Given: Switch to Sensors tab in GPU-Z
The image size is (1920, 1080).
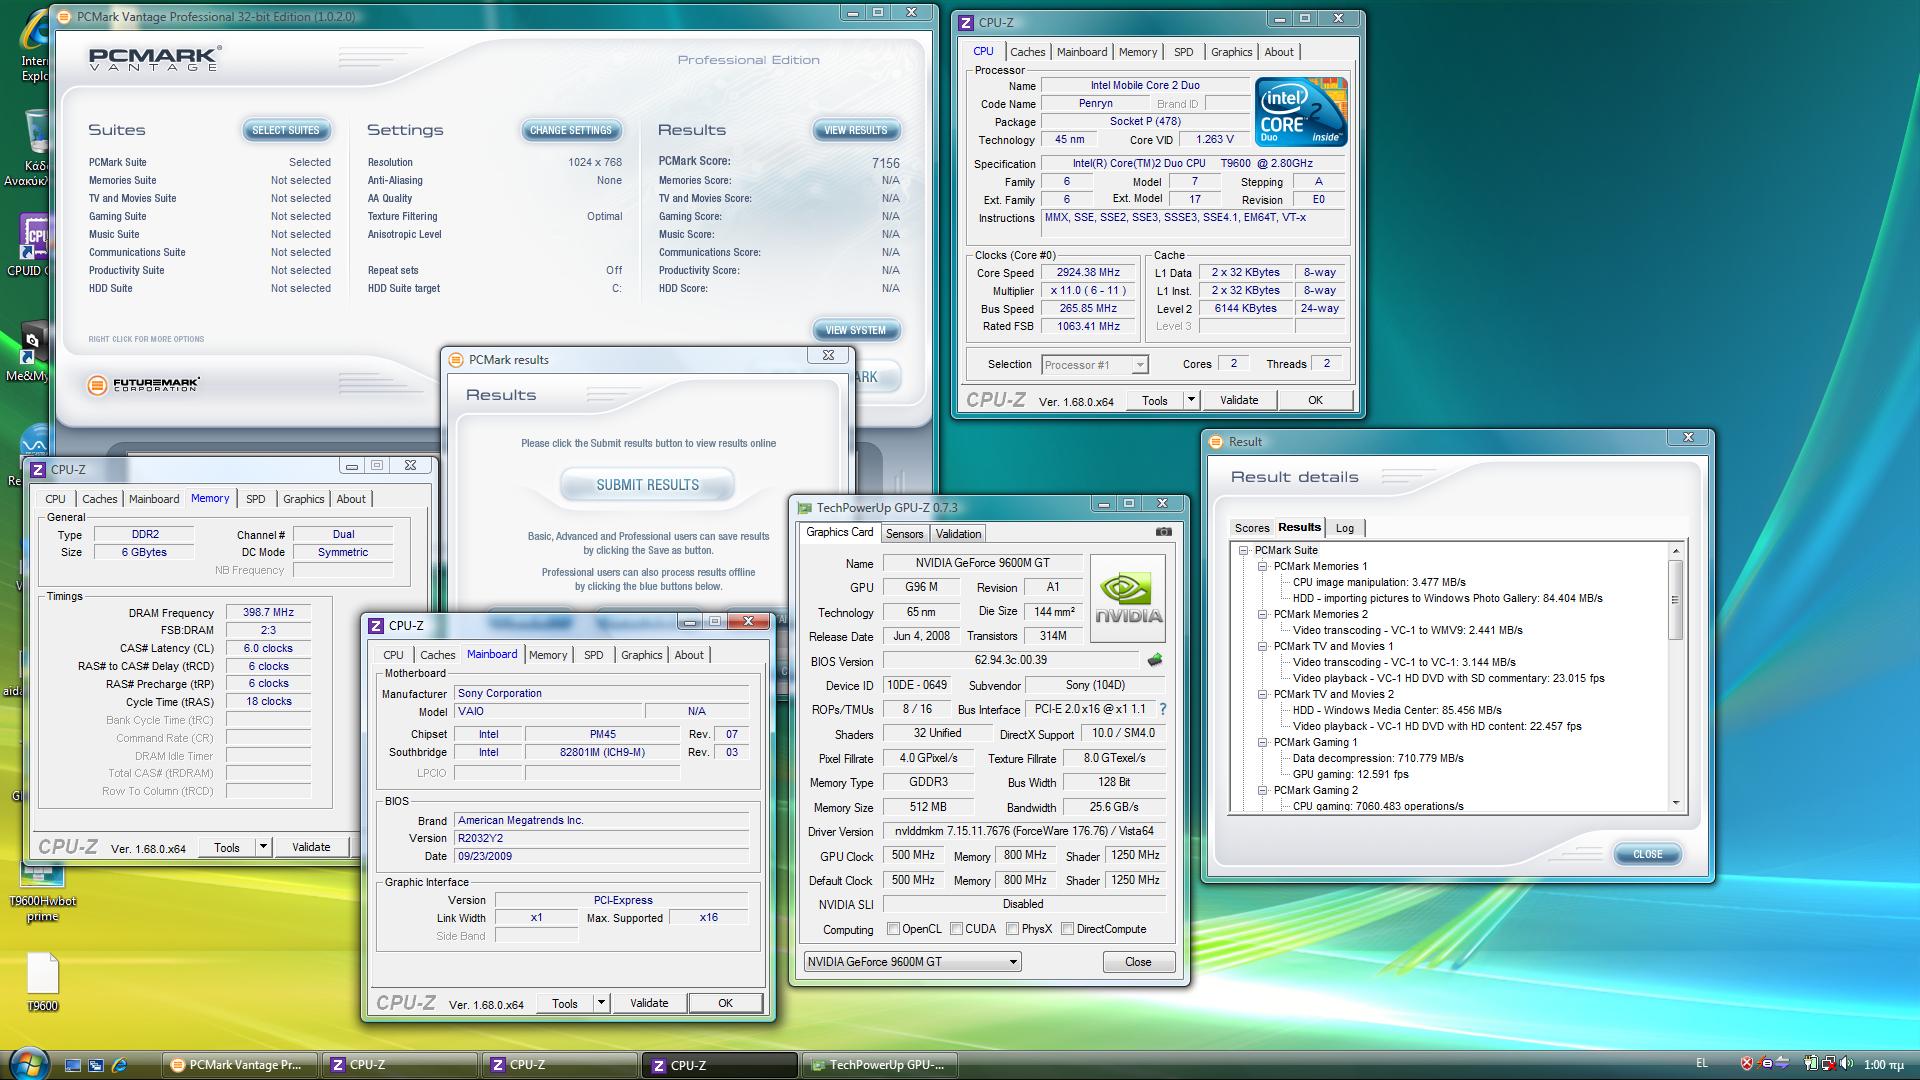Looking at the screenshot, I should pos(904,534).
